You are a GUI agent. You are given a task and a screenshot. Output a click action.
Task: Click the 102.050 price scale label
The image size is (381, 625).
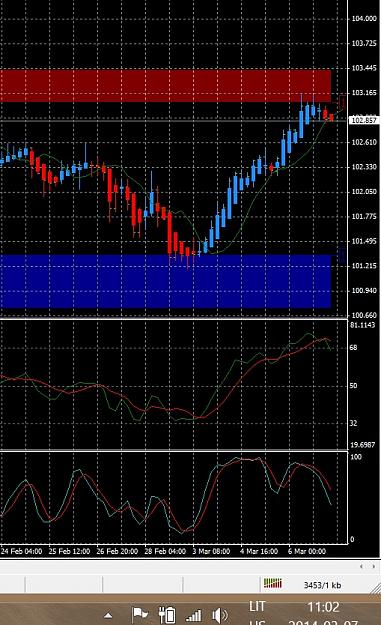[x=364, y=191]
